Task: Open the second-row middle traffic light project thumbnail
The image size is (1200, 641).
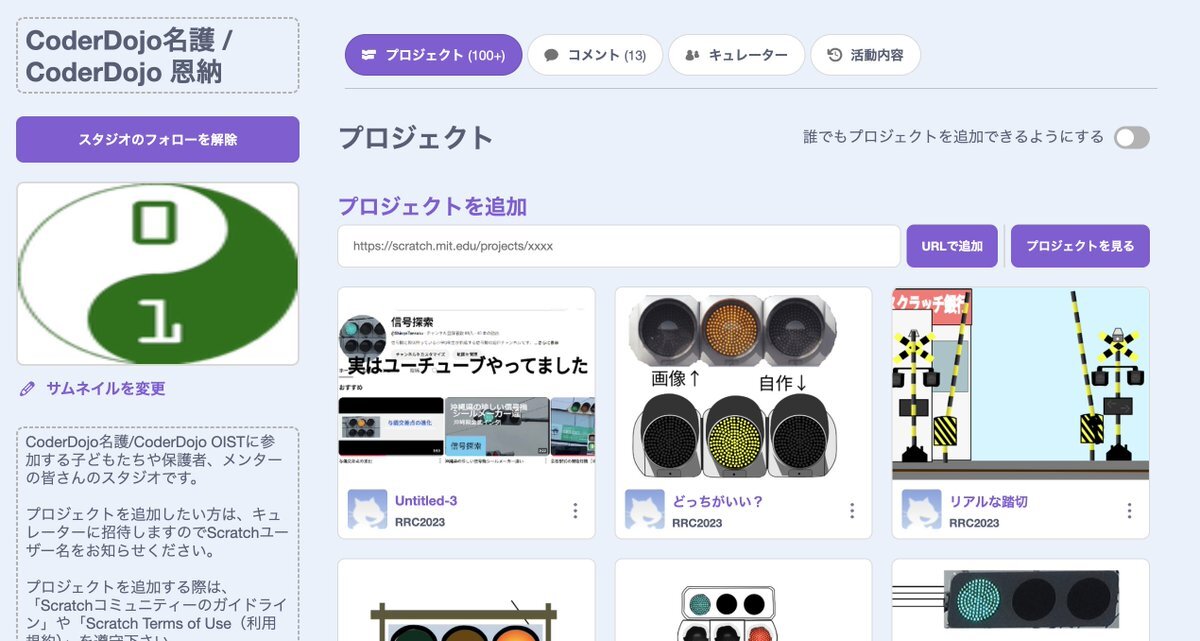Action: tap(743, 600)
